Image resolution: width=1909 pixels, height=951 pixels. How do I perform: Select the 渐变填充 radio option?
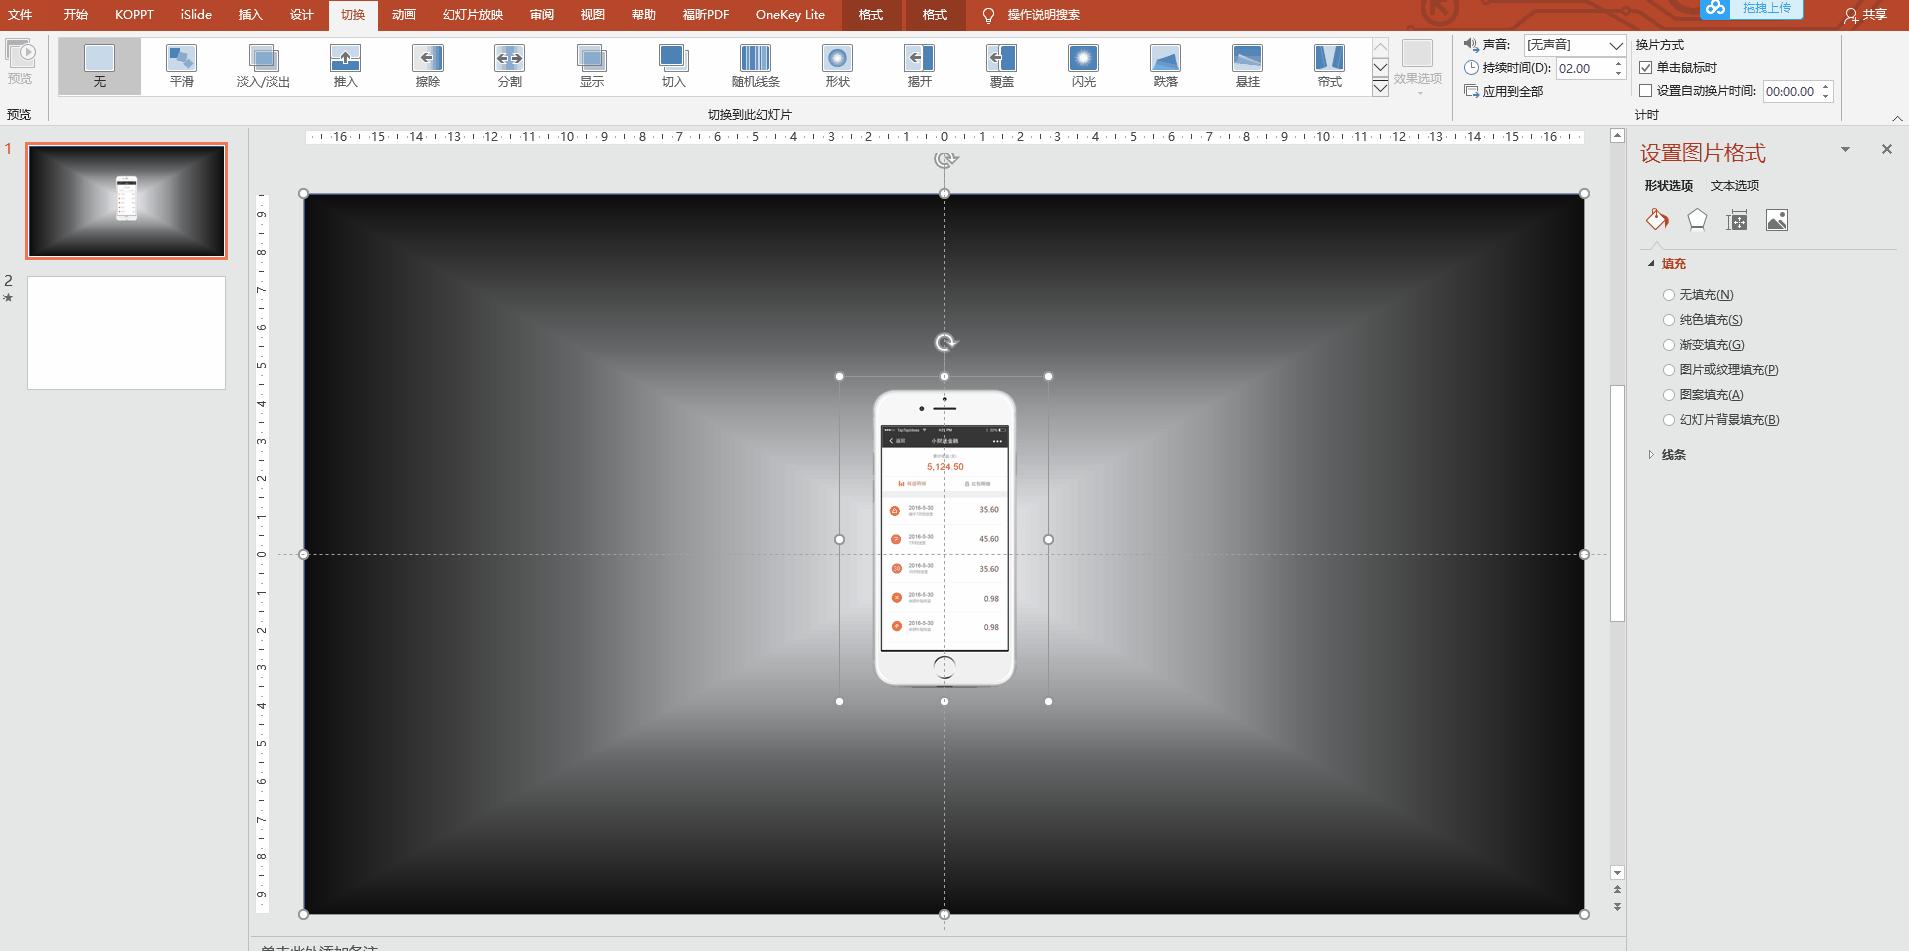pyautogui.click(x=1669, y=345)
